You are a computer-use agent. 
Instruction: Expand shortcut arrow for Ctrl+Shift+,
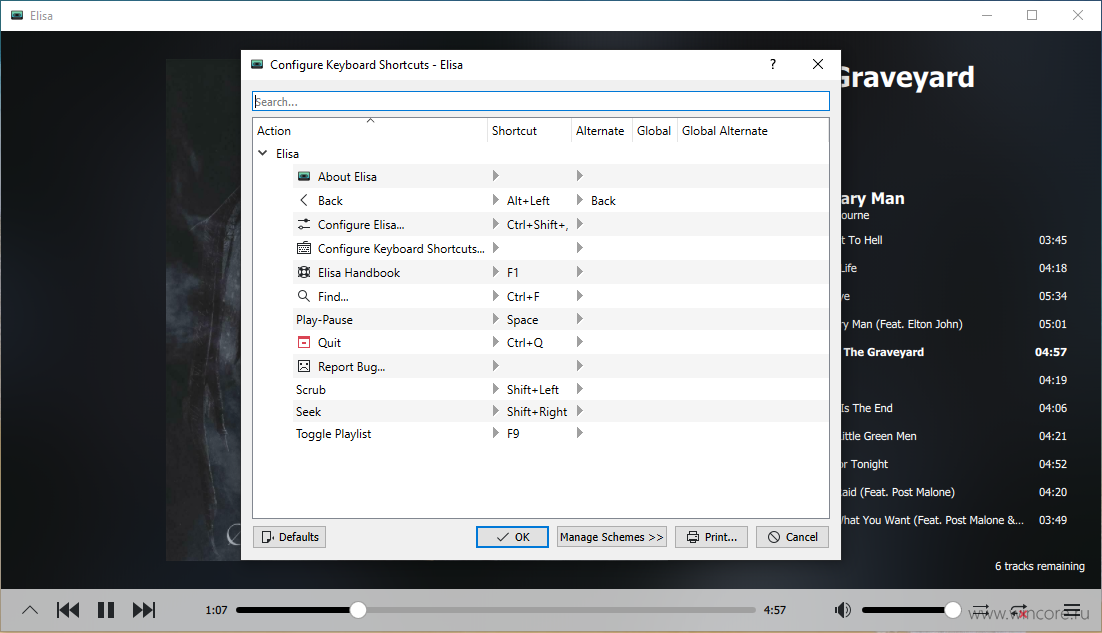point(495,224)
